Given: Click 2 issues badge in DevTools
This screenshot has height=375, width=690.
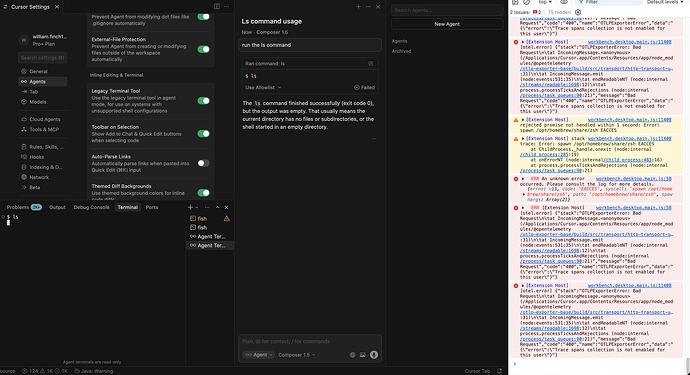Looking at the screenshot, I should tap(525, 12).
